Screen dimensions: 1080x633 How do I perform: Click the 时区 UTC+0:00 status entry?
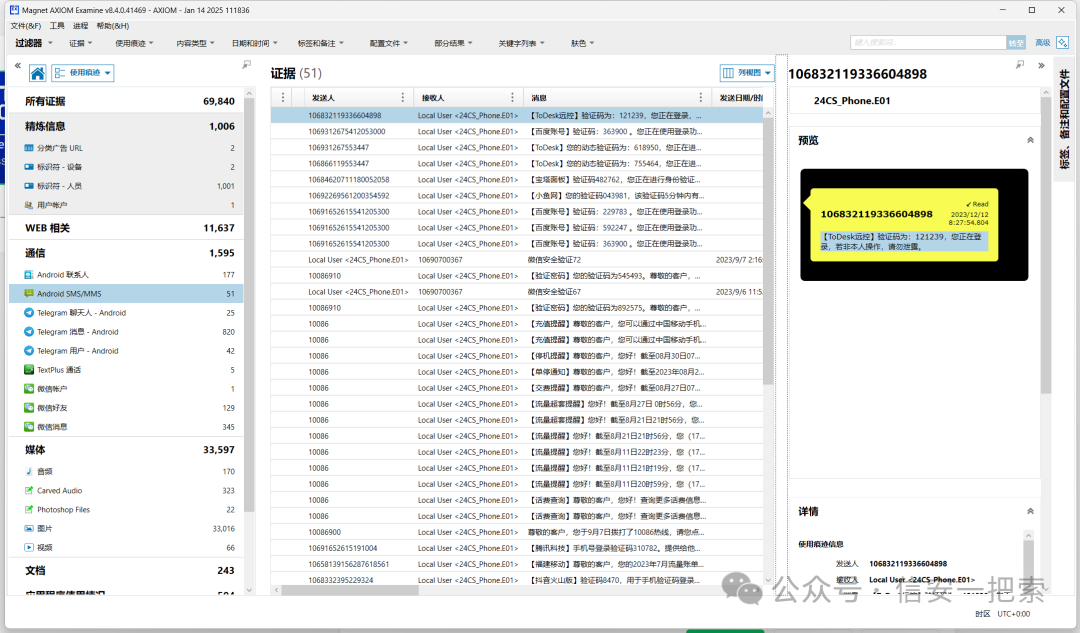click(x=1002, y=614)
